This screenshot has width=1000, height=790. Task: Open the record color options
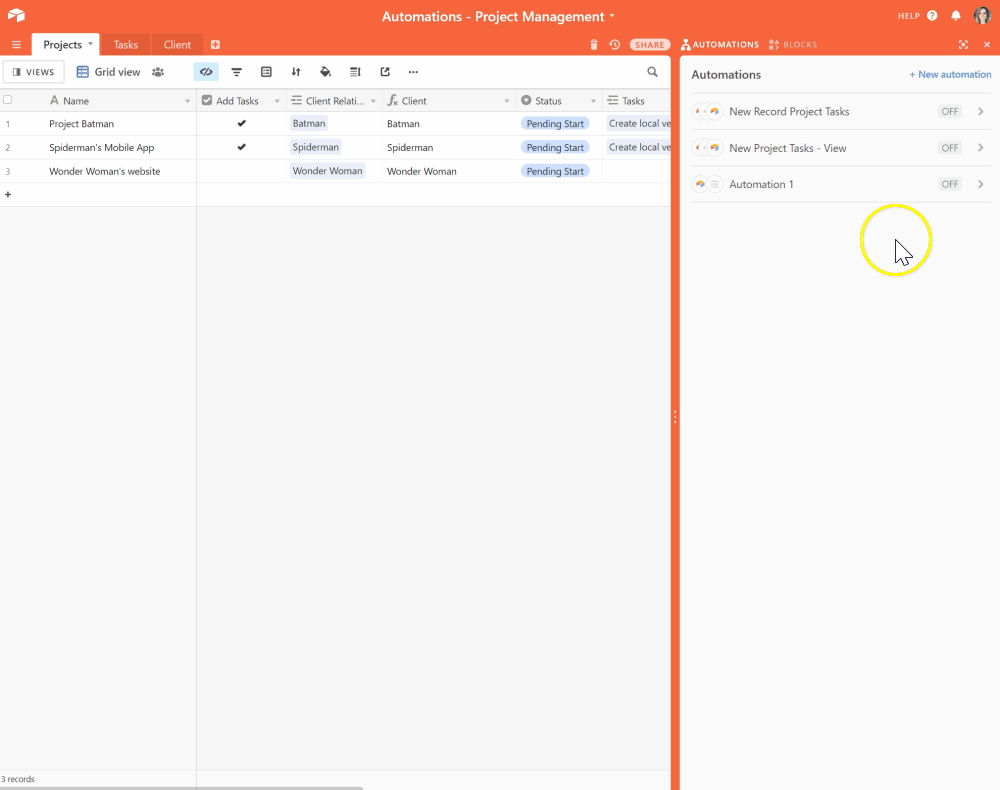click(x=326, y=71)
